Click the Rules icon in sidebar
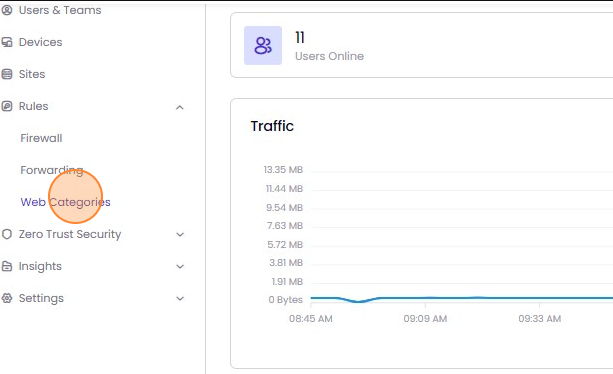This screenshot has height=374, width=613. (x=7, y=106)
